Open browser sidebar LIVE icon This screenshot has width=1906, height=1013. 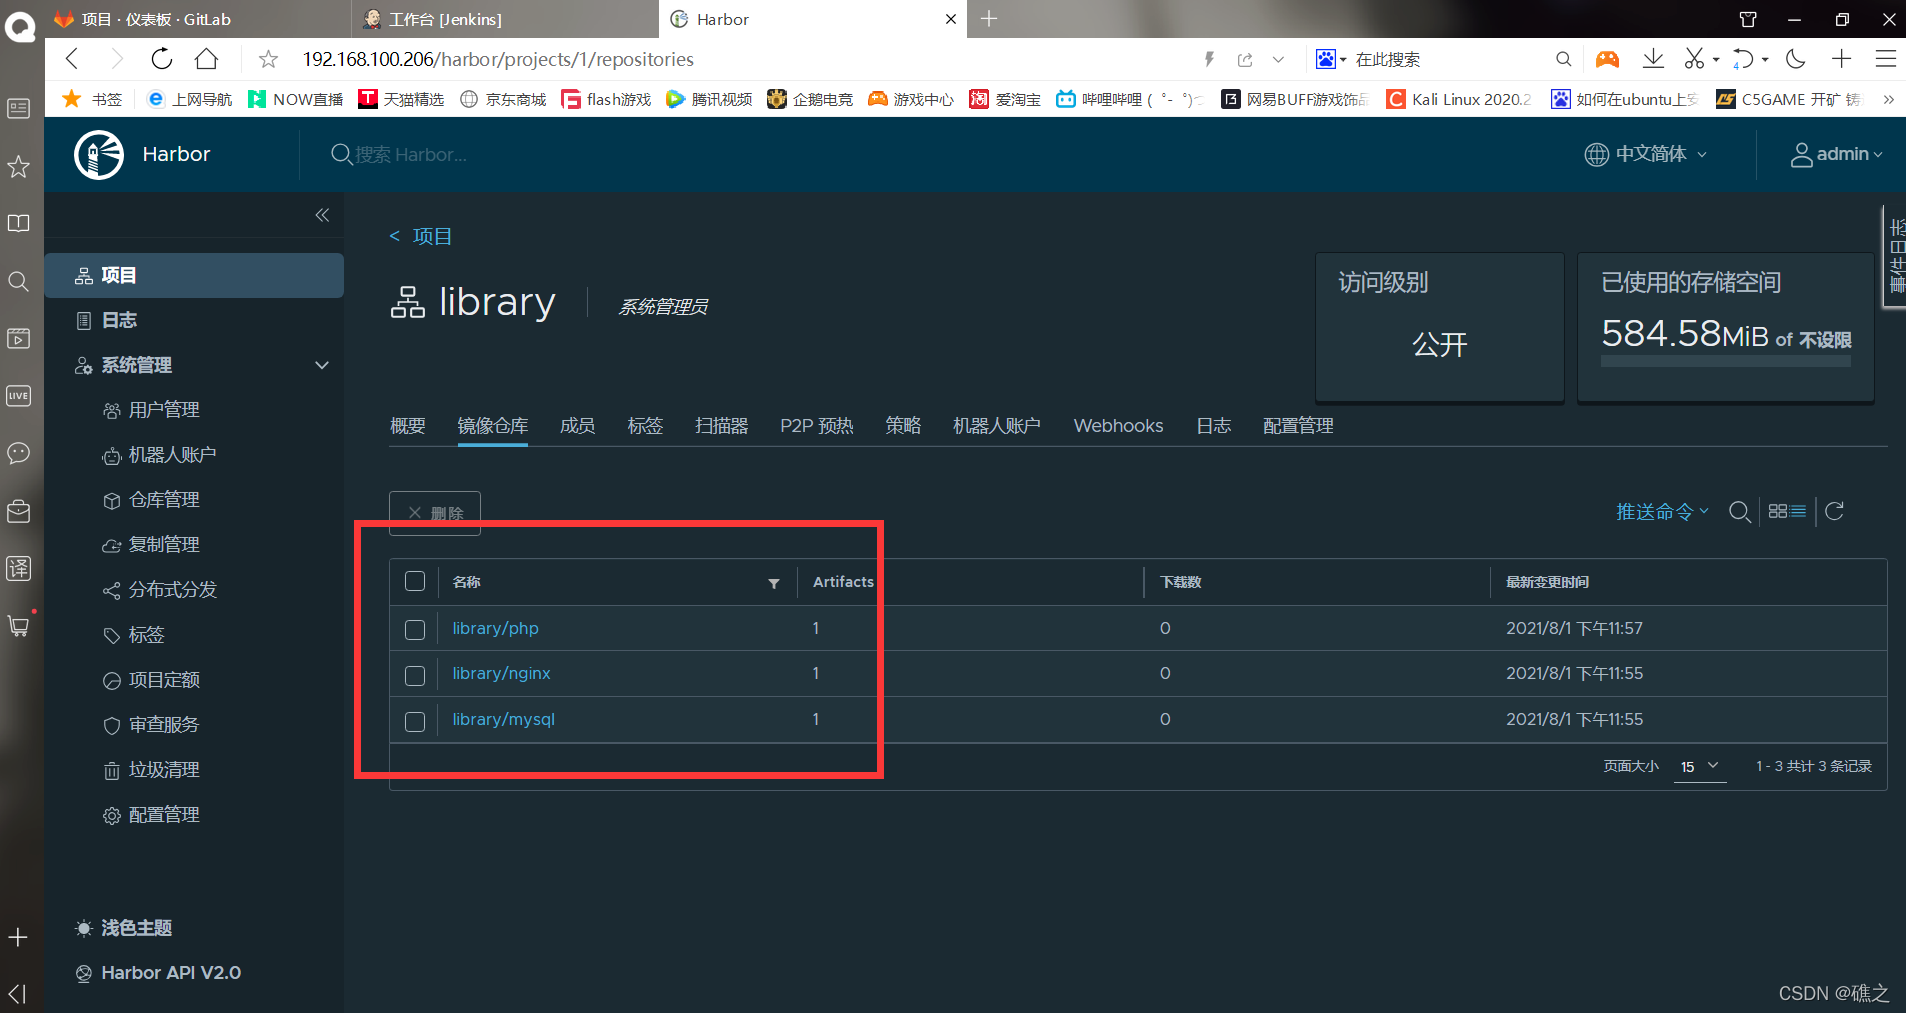tap(18, 396)
